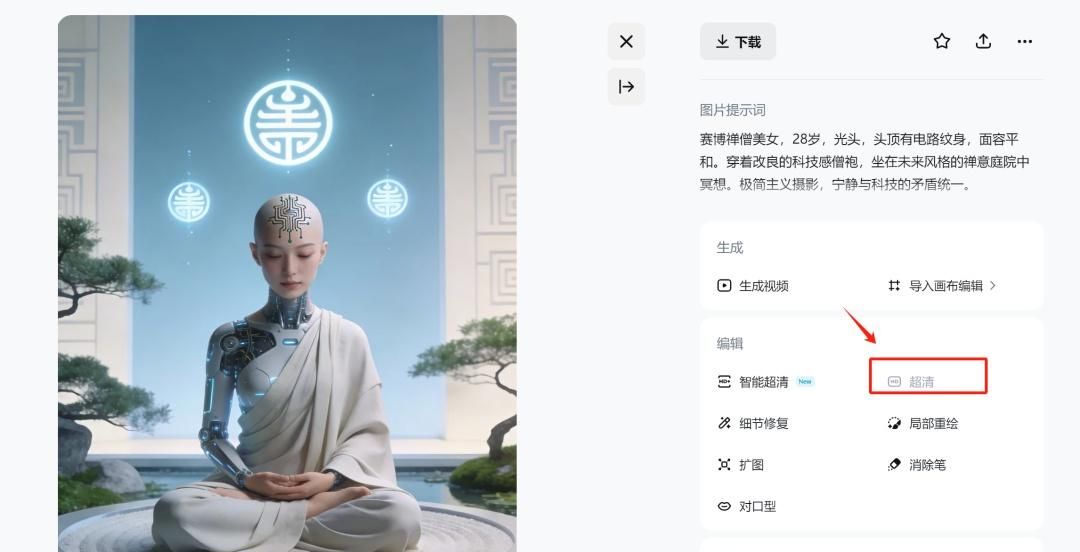
Task: Open the share upload icon
Action: point(983,41)
